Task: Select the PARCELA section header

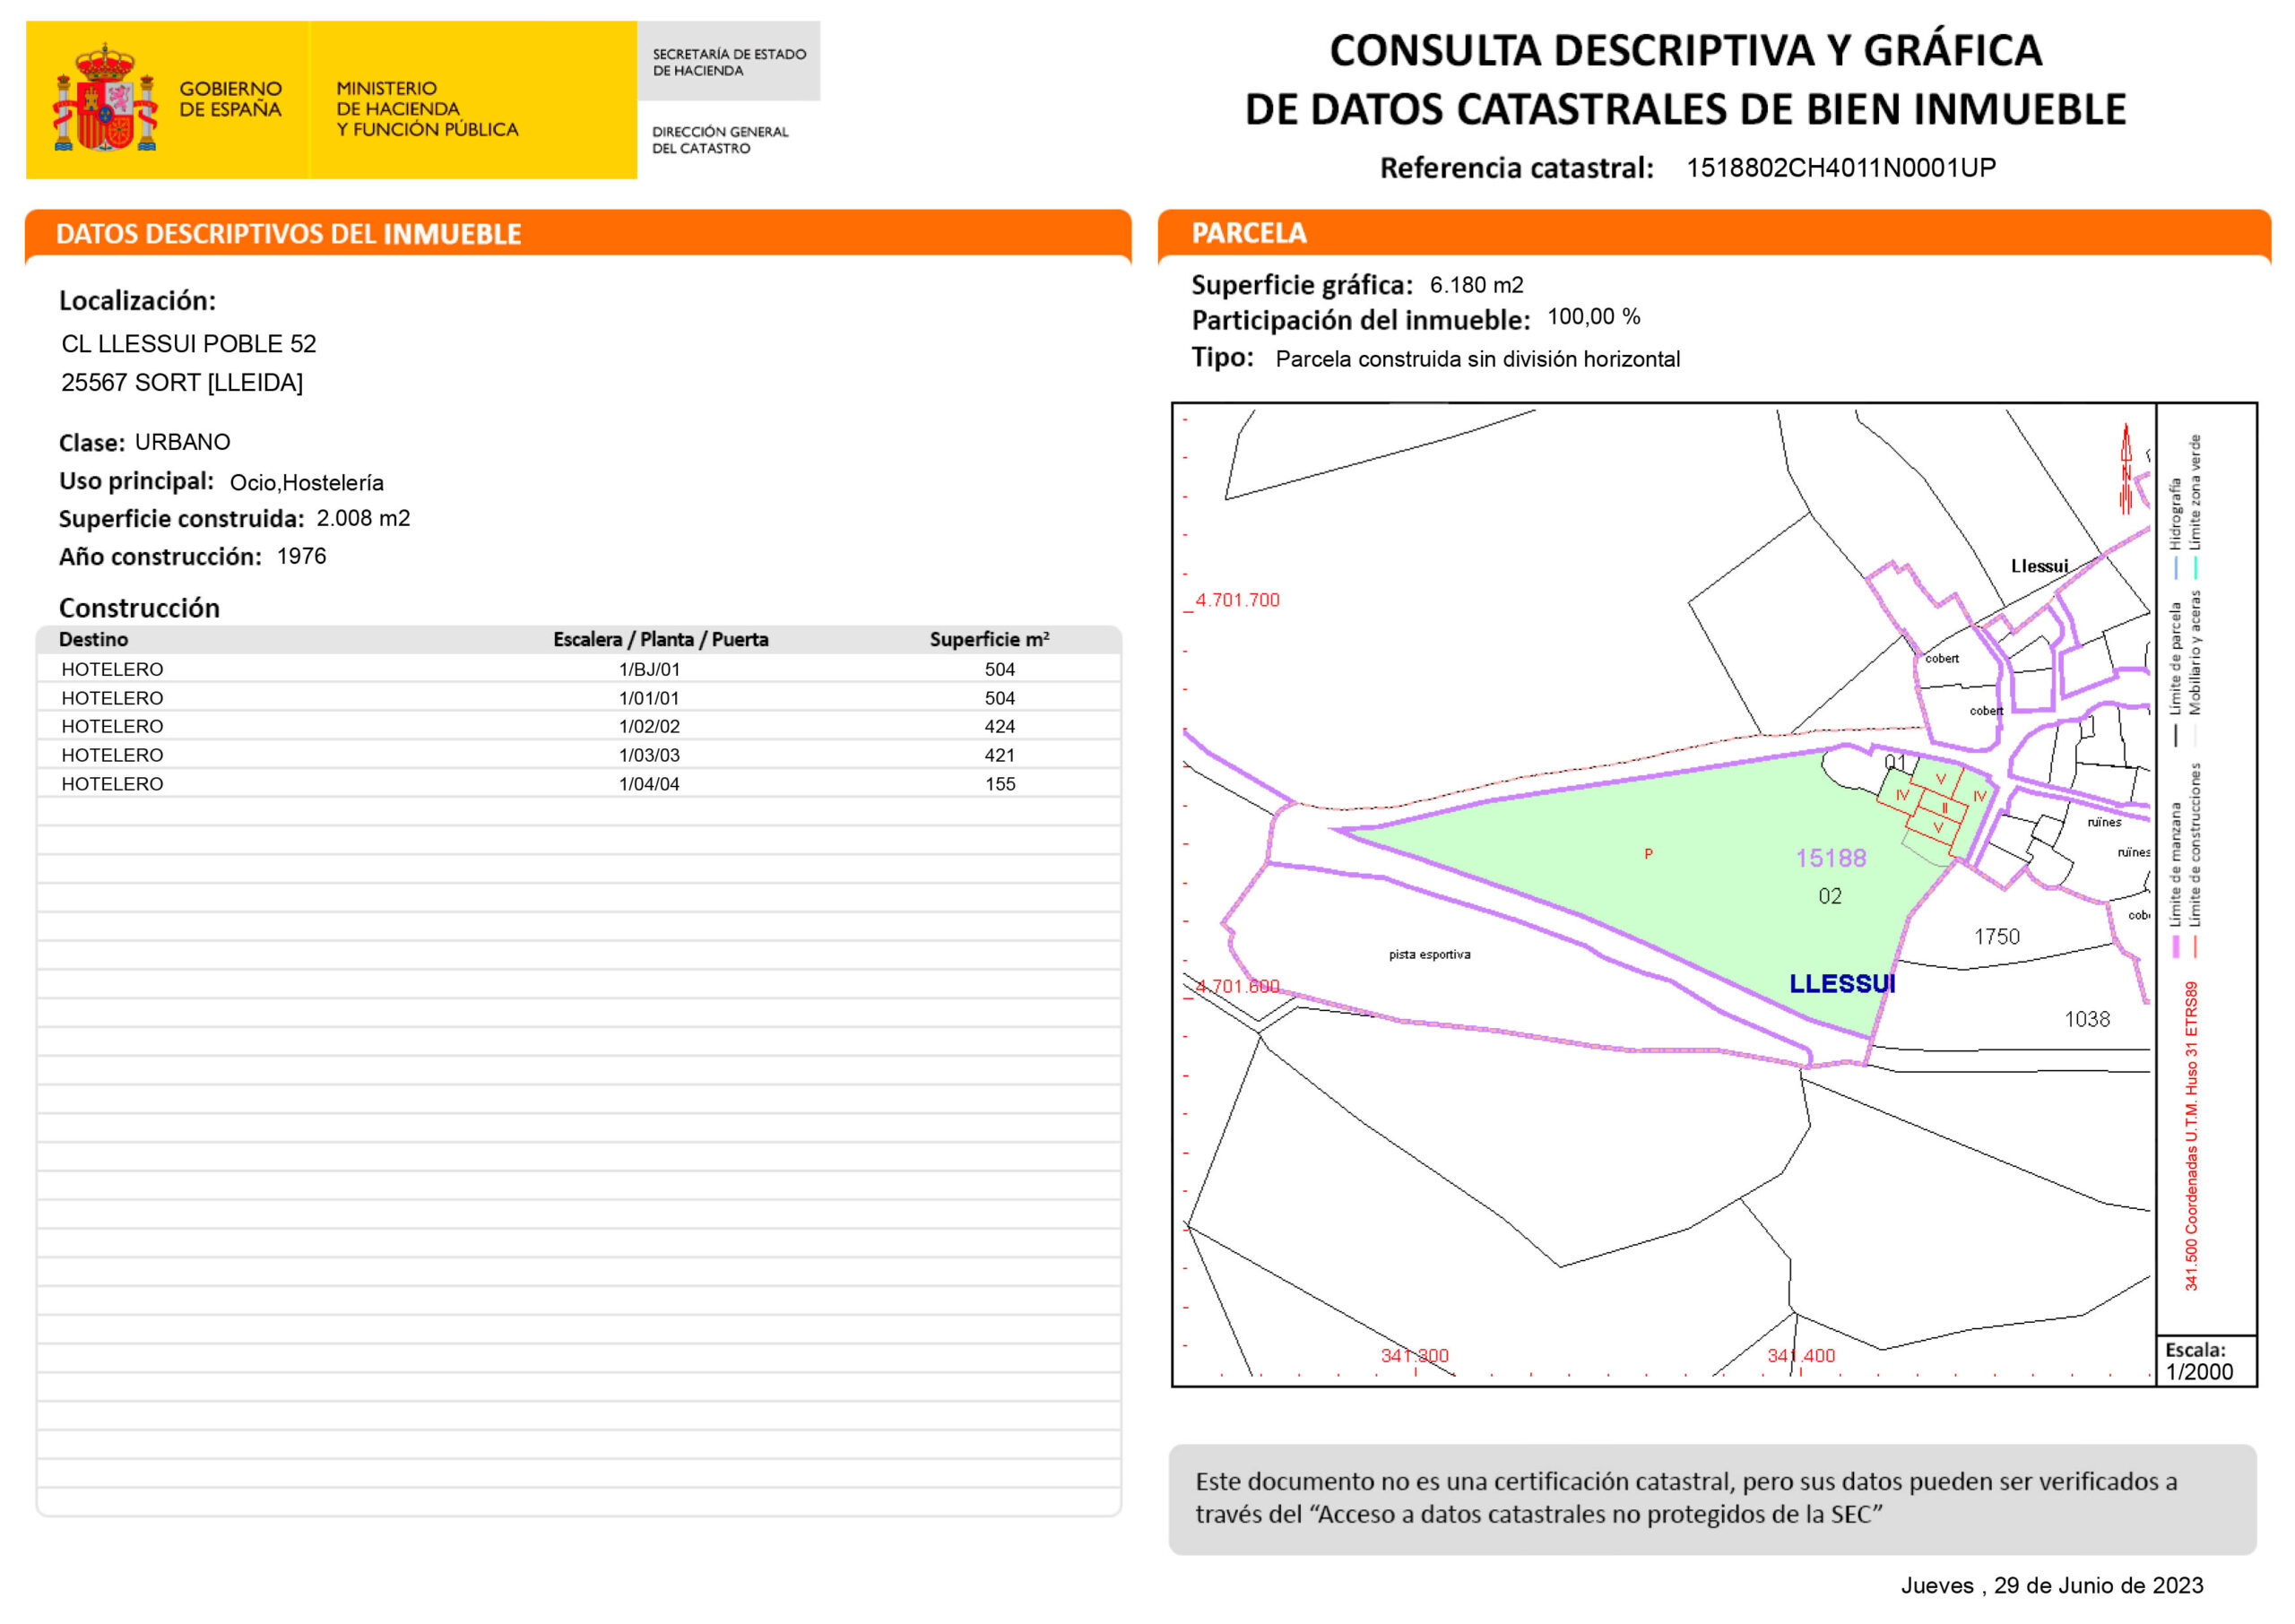Action: (1249, 233)
